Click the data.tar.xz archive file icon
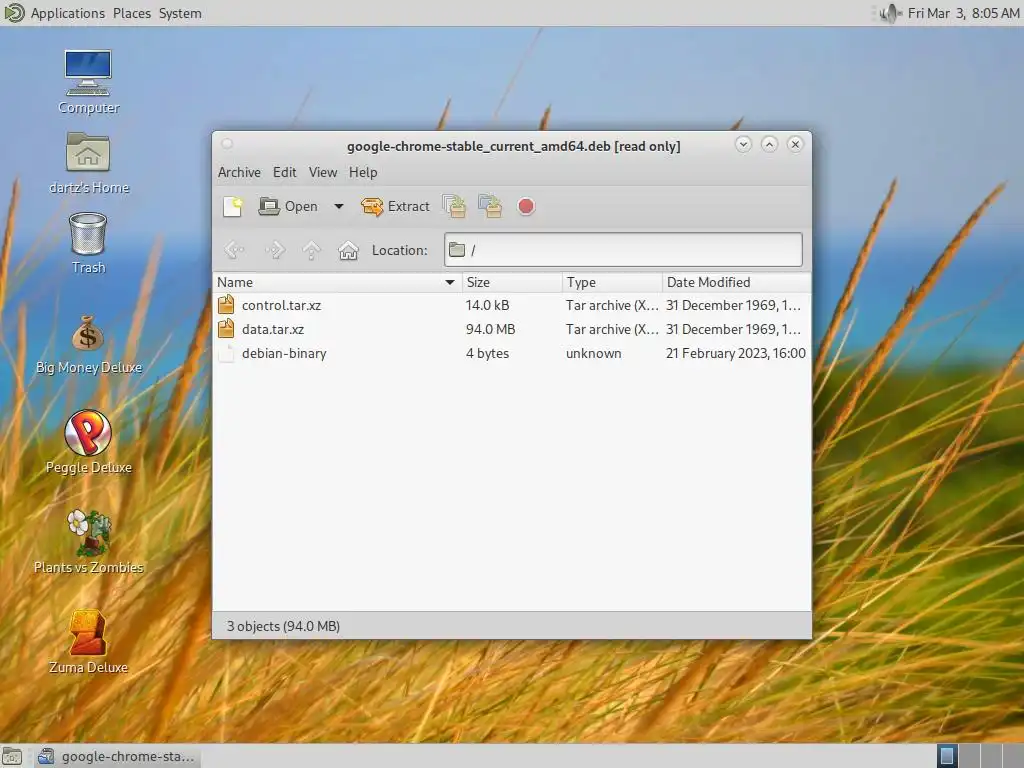This screenshot has height=768, width=1024. [x=226, y=328]
